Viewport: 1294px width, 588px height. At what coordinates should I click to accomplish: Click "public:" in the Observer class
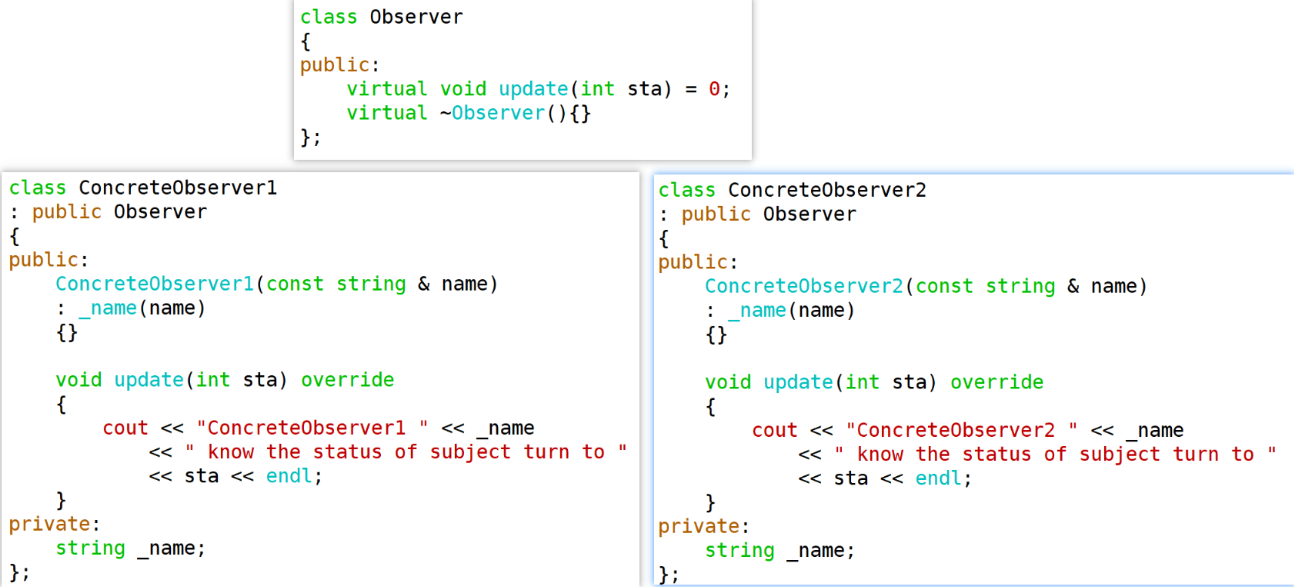(340, 65)
